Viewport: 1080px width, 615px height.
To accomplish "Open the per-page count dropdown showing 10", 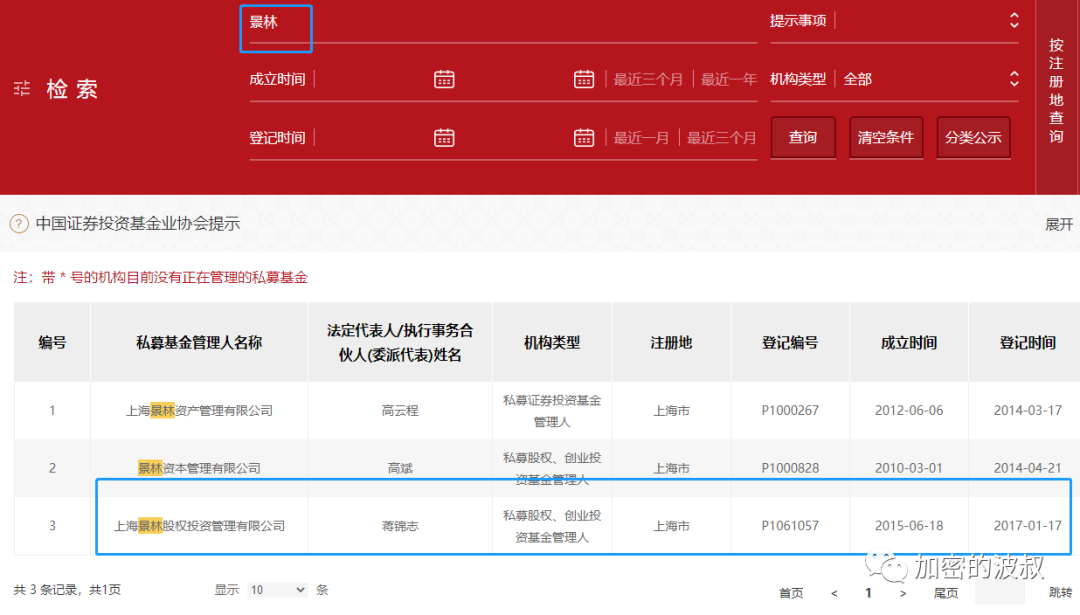I will pos(279,590).
